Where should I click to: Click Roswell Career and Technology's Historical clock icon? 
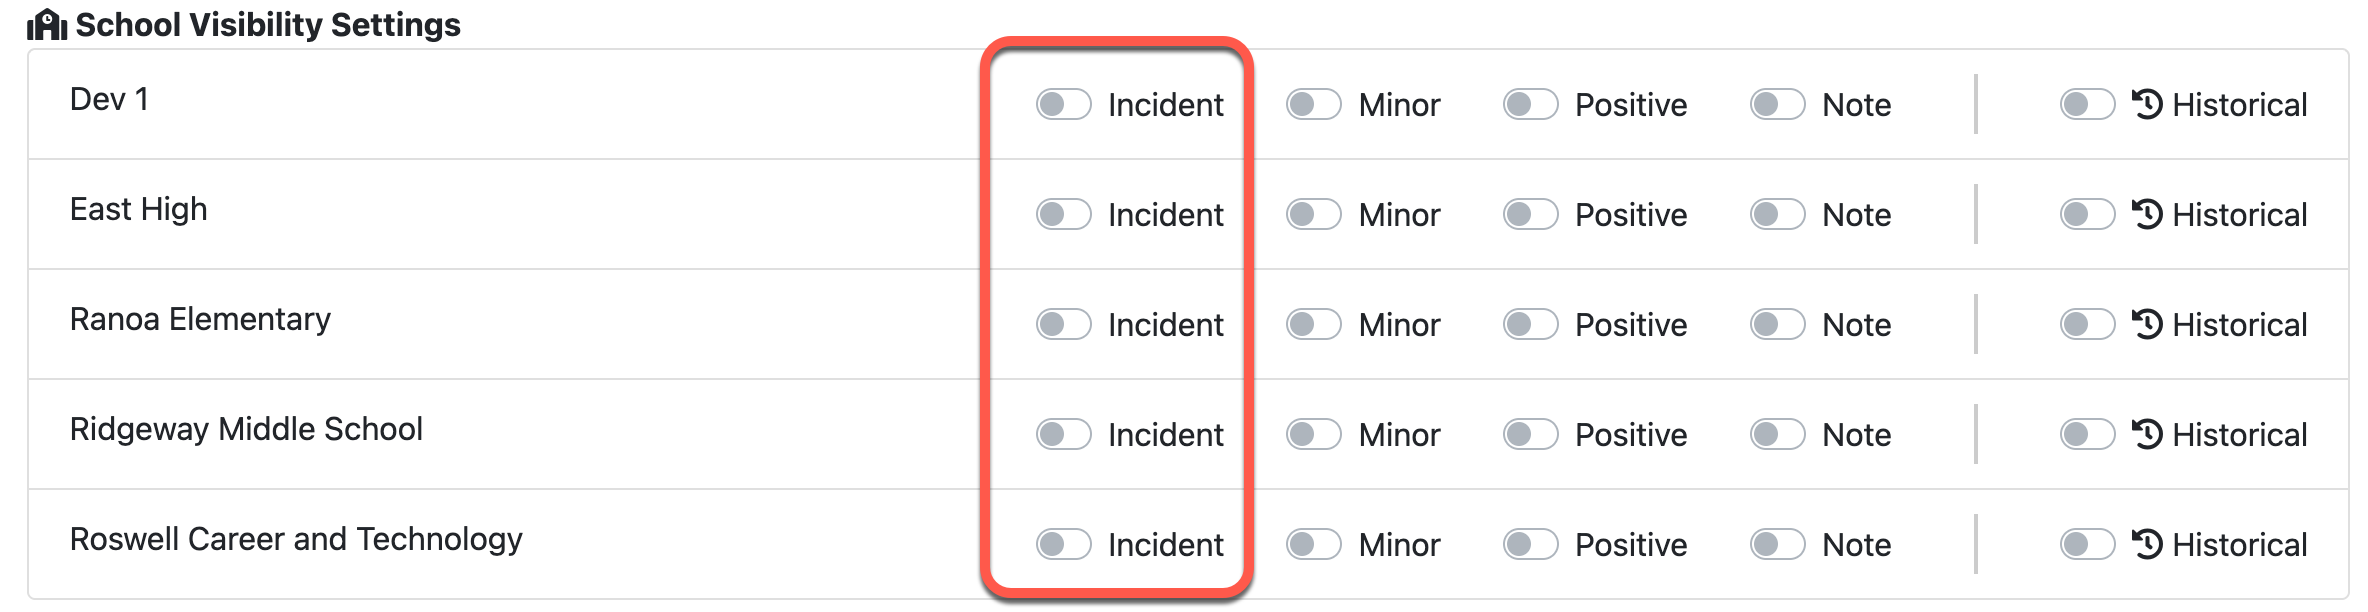coord(2147,544)
